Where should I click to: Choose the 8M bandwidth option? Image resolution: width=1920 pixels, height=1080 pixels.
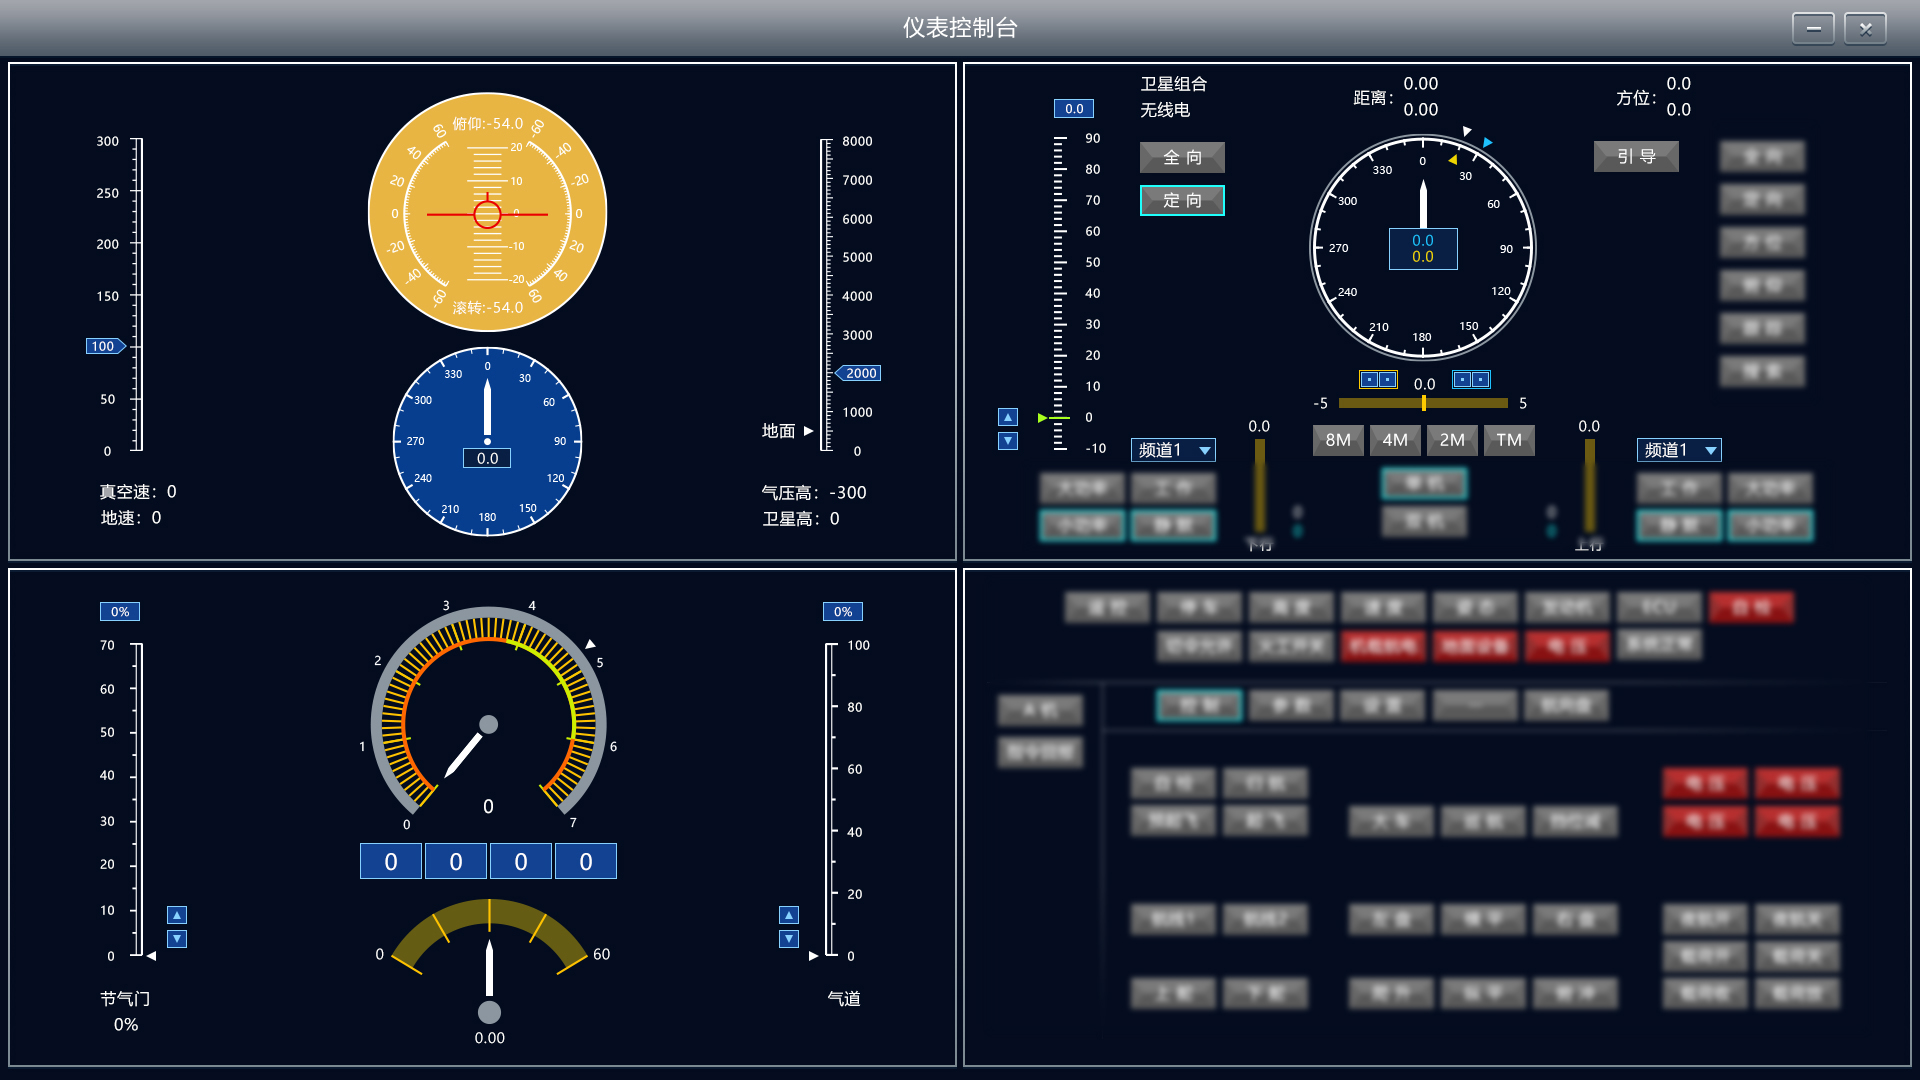[x=1338, y=440]
